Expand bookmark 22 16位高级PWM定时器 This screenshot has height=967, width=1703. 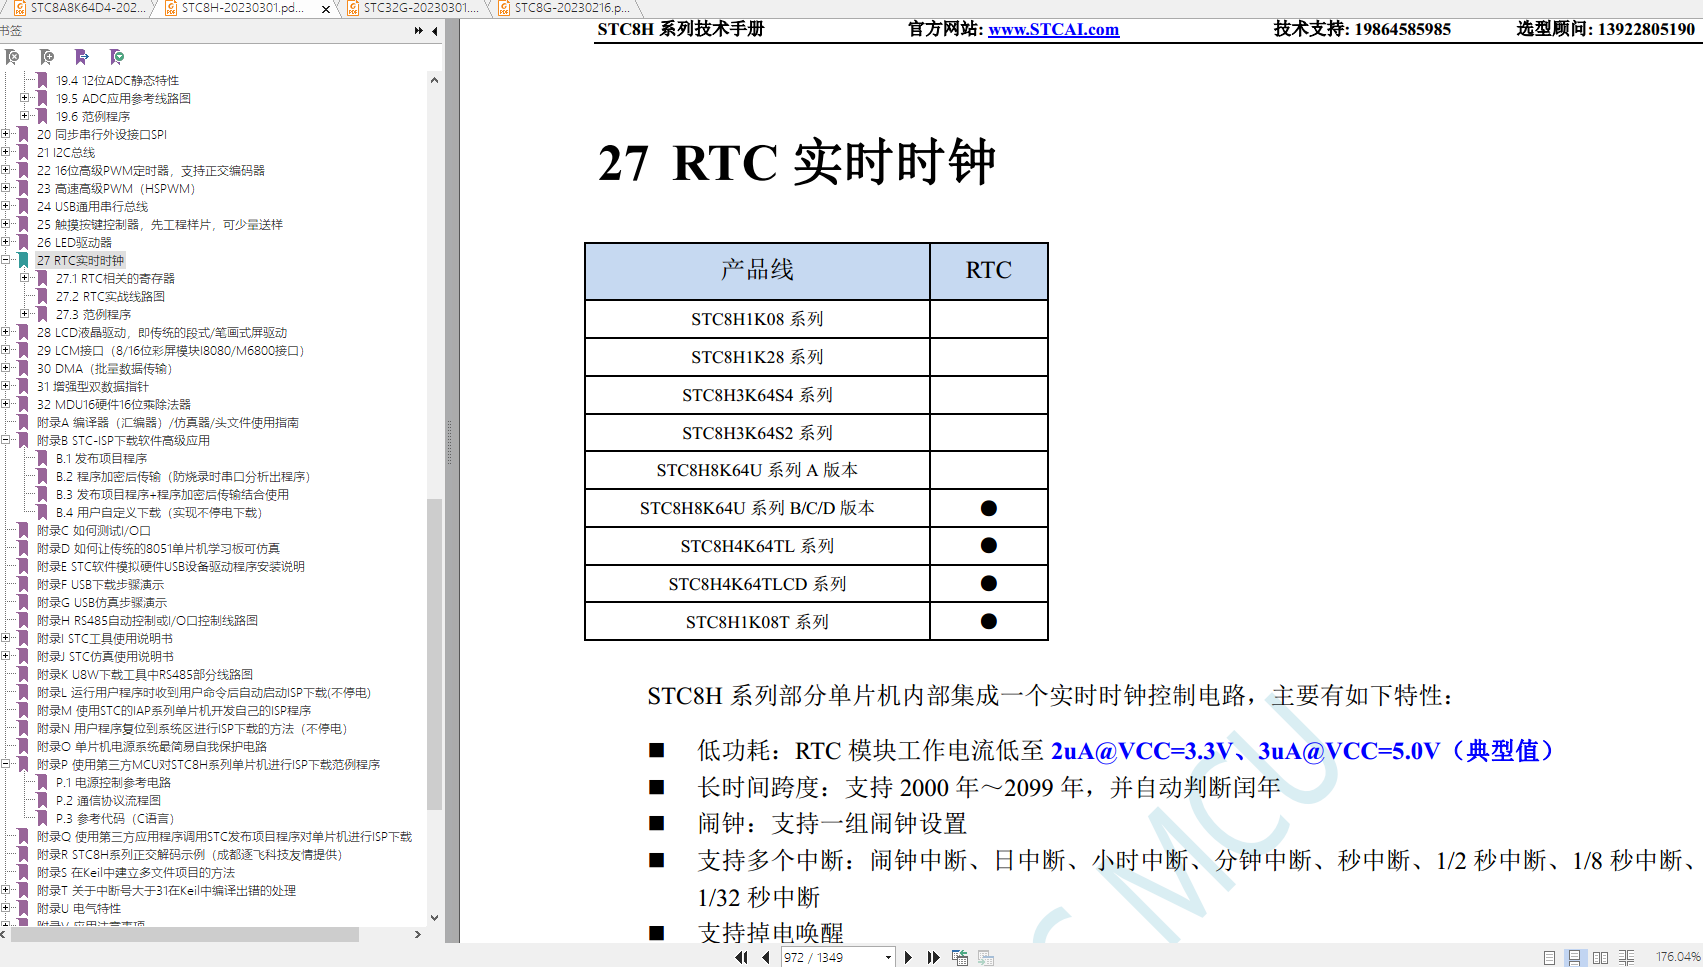click(6, 170)
